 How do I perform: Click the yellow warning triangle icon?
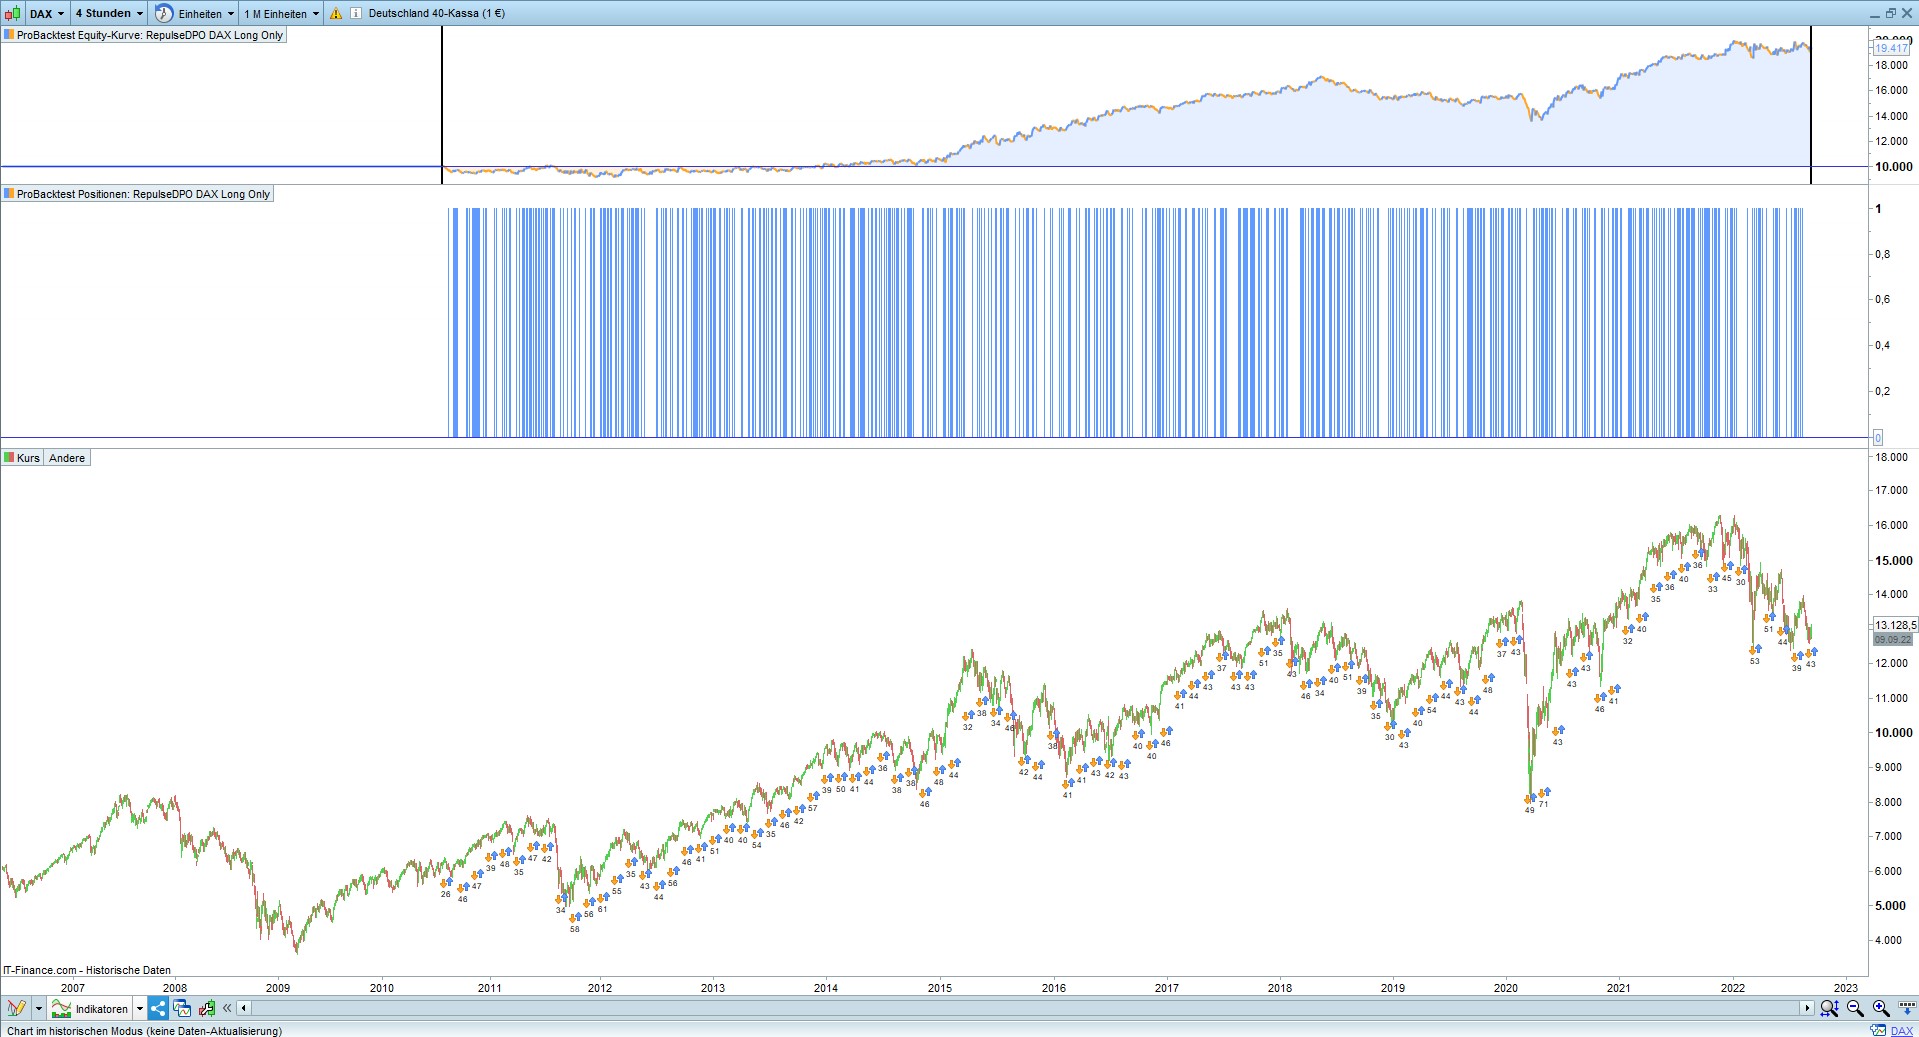click(x=336, y=14)
